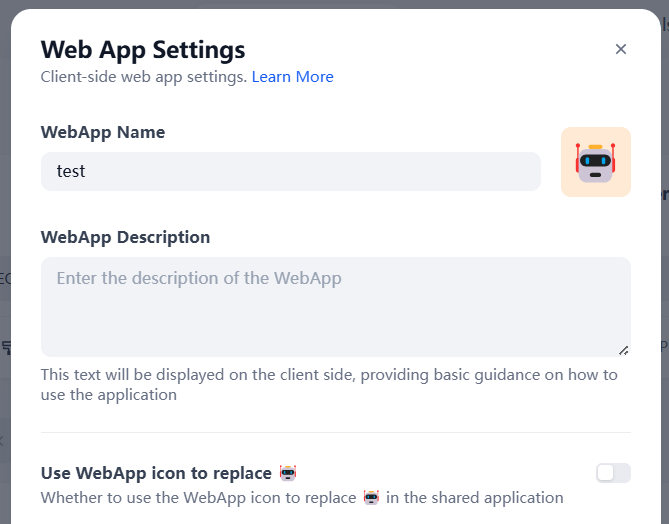669x524 pixels.
Task: Click the 'Enter the description of the WebApp' placeholder
Action: (199, 278)
